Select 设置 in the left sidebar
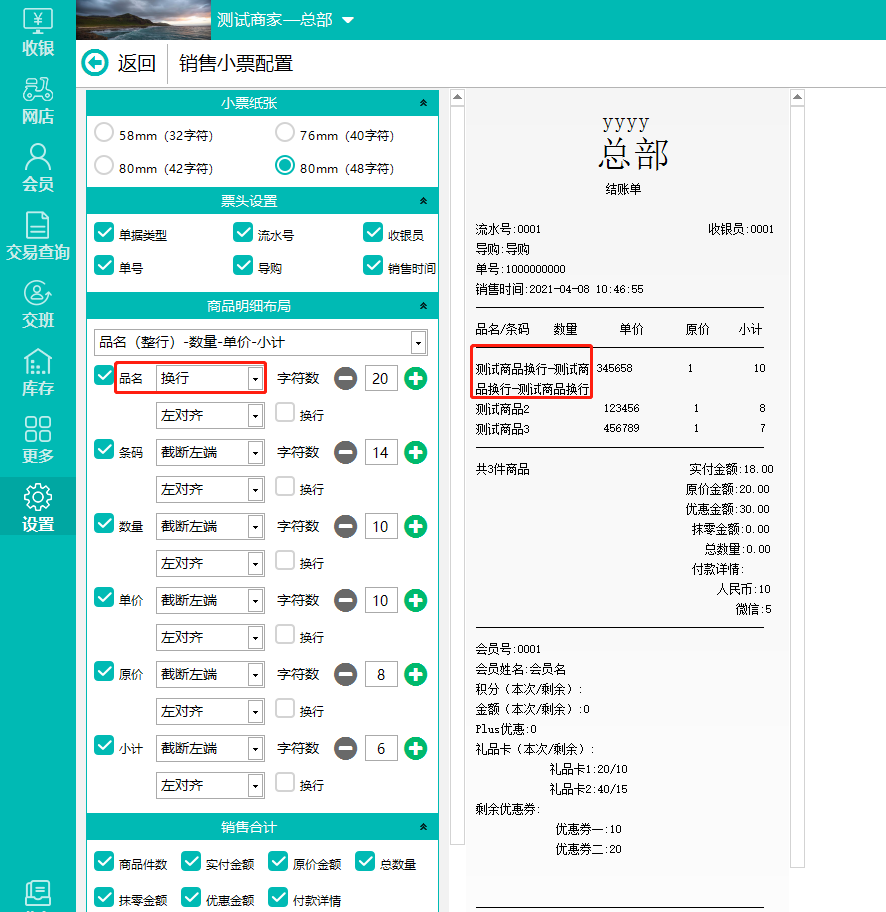The image size is (886, 912). pyautogui.click(x=38, y=508)
